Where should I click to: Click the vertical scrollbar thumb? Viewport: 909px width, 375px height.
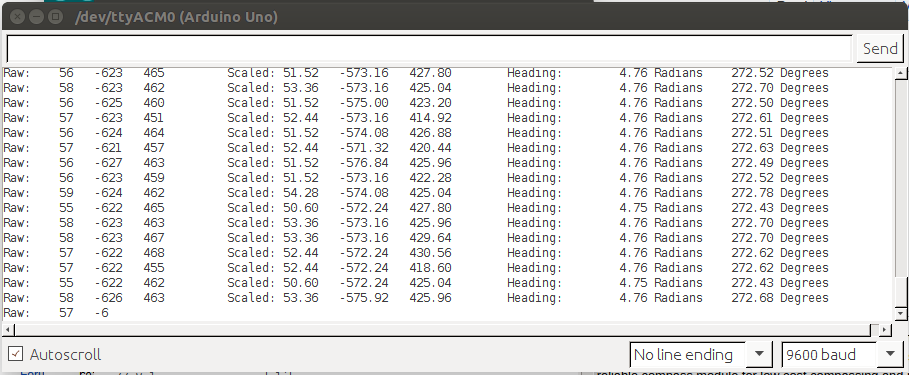900,292
